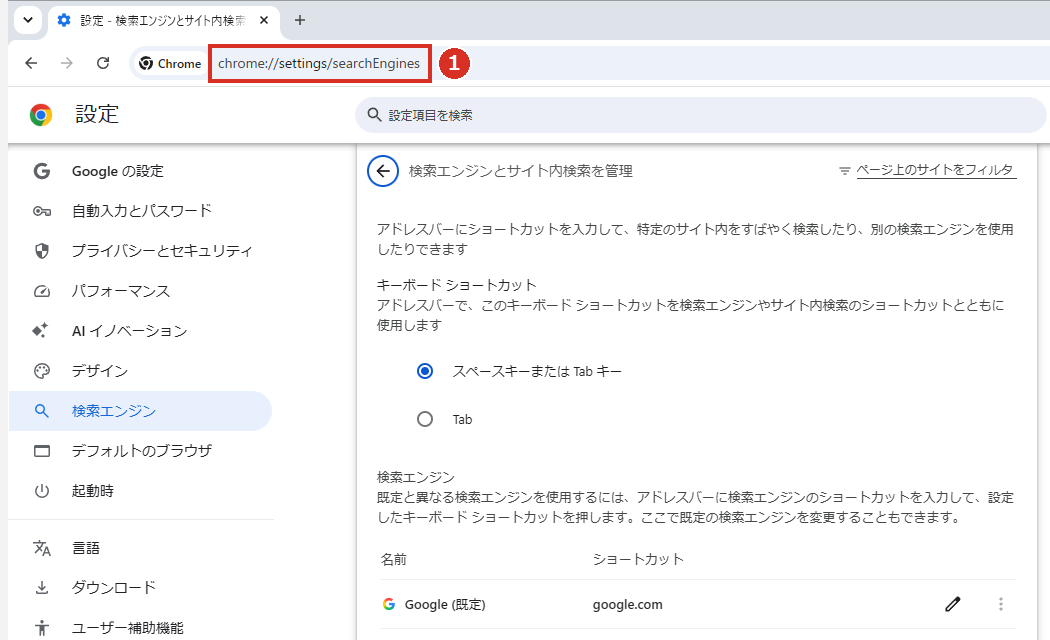The width and height of the screenshot is (1050, 640).
Task: Open a new tab with plus button
Action: pos(300,21)
